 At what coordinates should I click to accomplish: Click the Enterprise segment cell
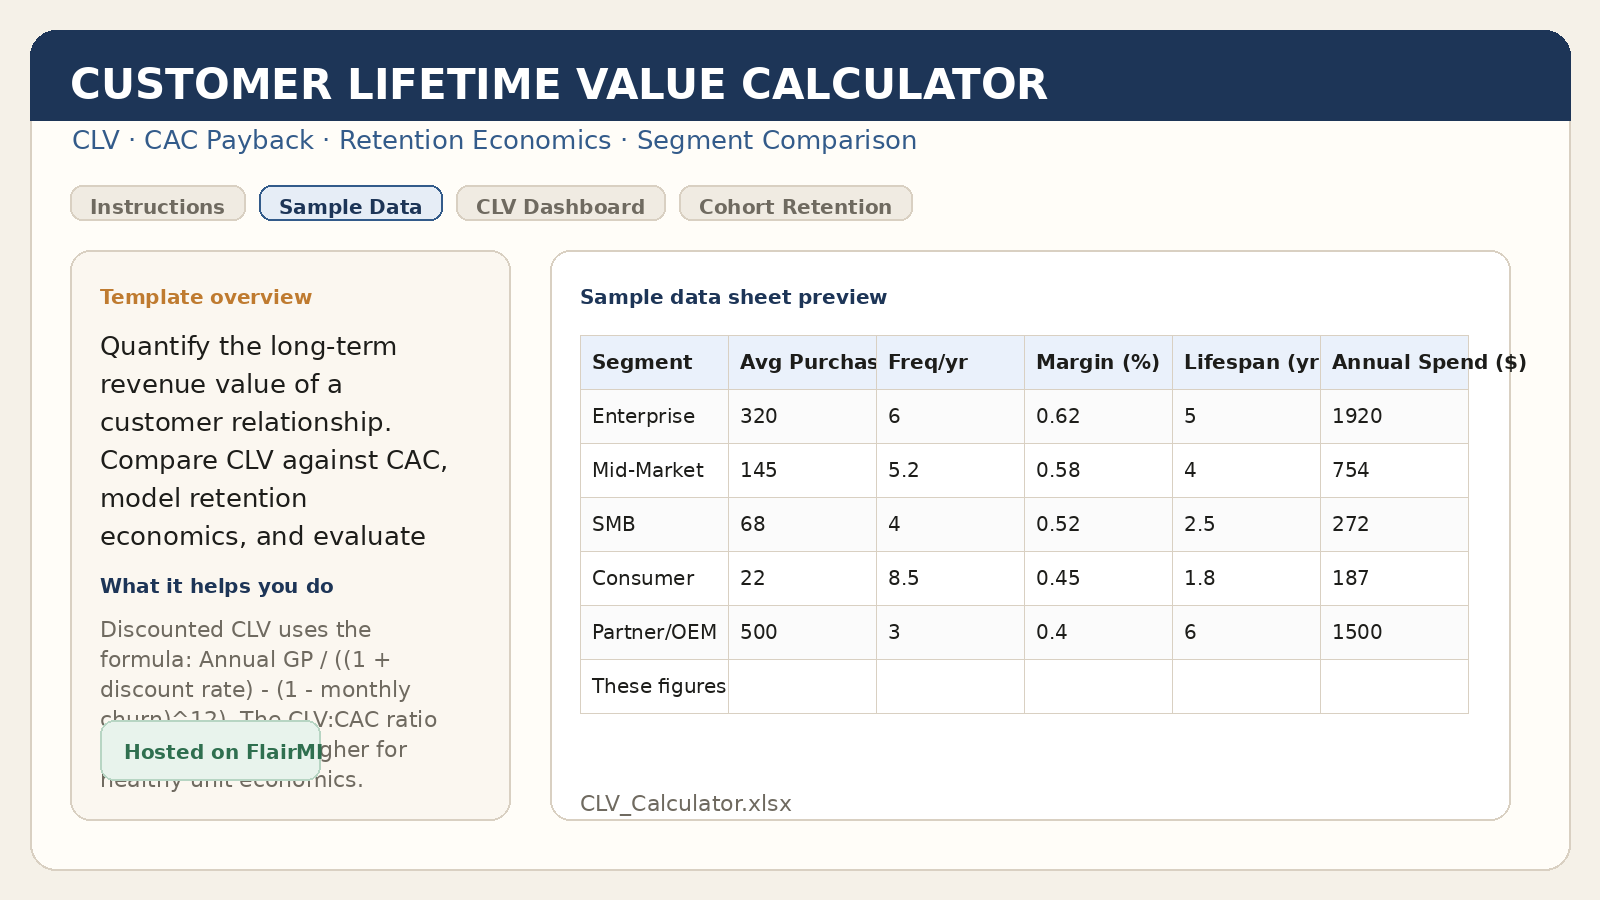tap(641, 416)
